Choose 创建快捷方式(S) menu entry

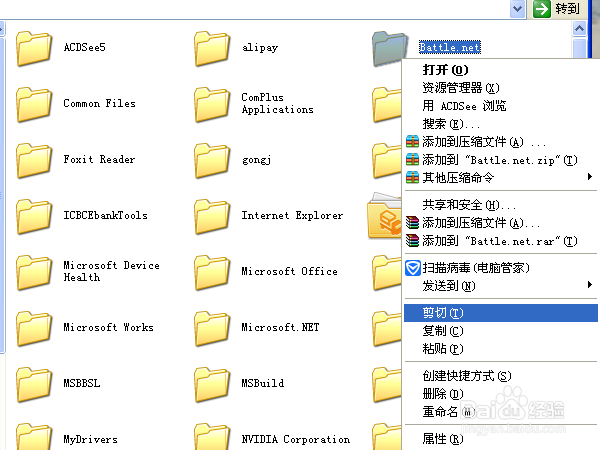coord(501,376)
